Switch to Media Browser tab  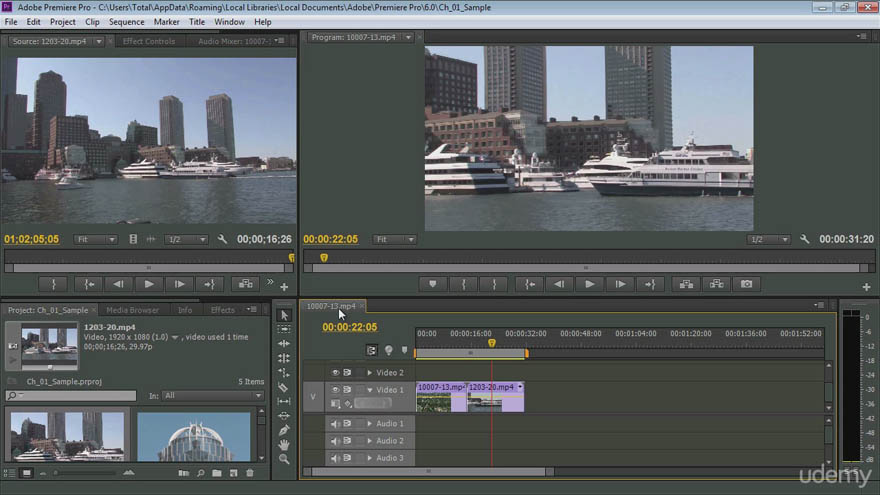(132, 310)
